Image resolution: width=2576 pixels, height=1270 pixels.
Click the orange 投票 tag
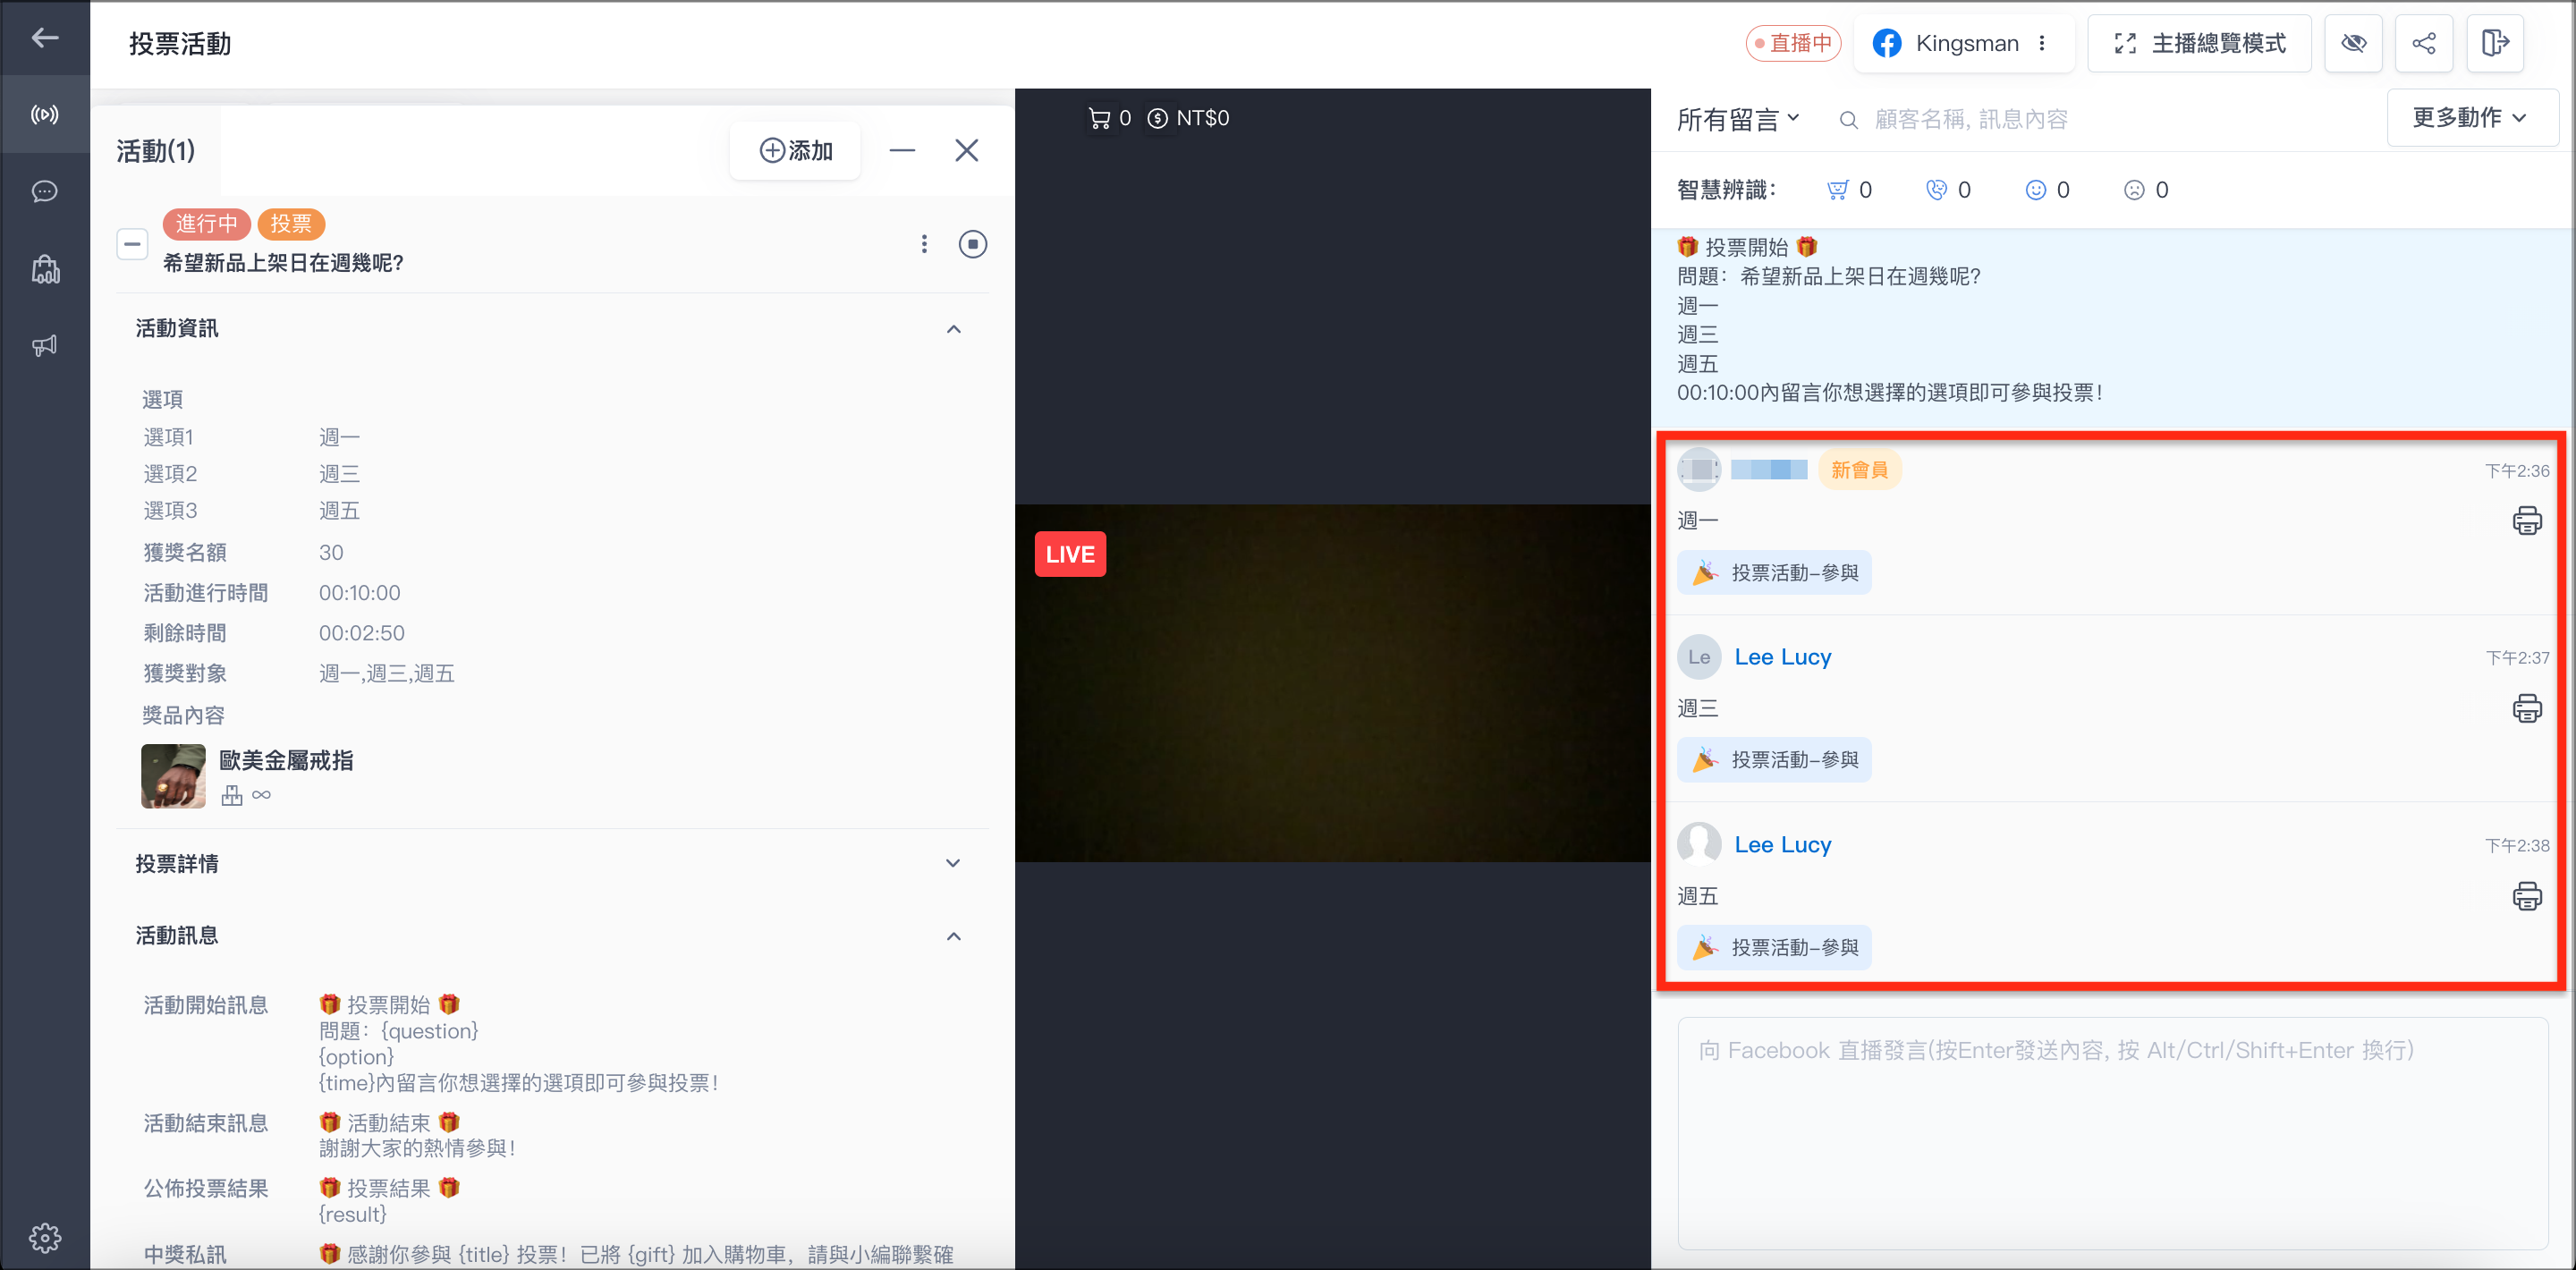(x=291, y=224)
